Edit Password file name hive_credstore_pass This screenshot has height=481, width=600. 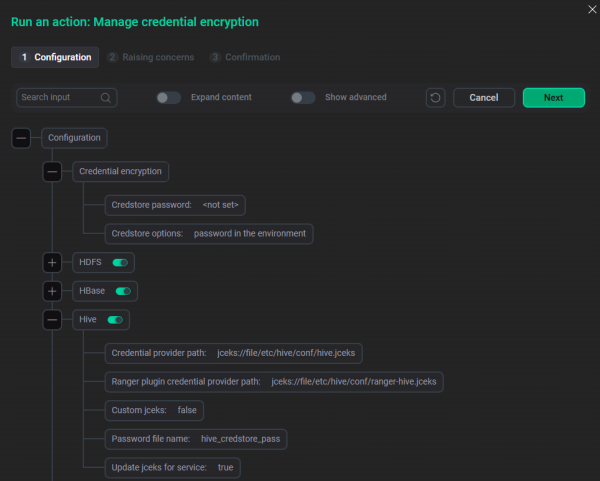point(196,439)
